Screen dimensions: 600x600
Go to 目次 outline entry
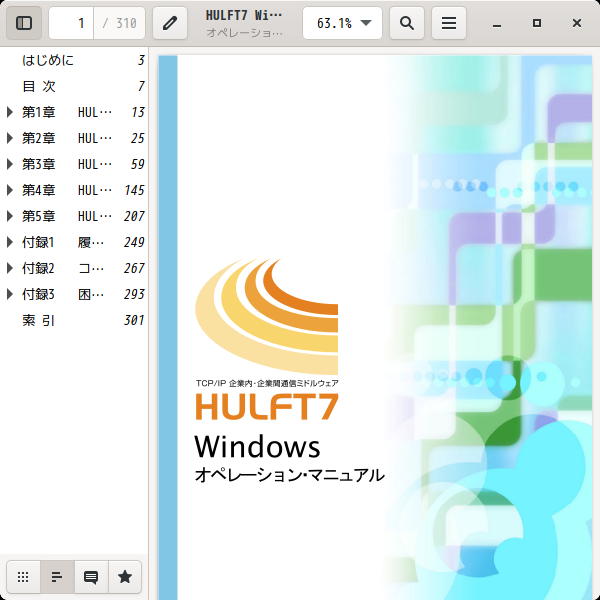[x=74, y=86]
